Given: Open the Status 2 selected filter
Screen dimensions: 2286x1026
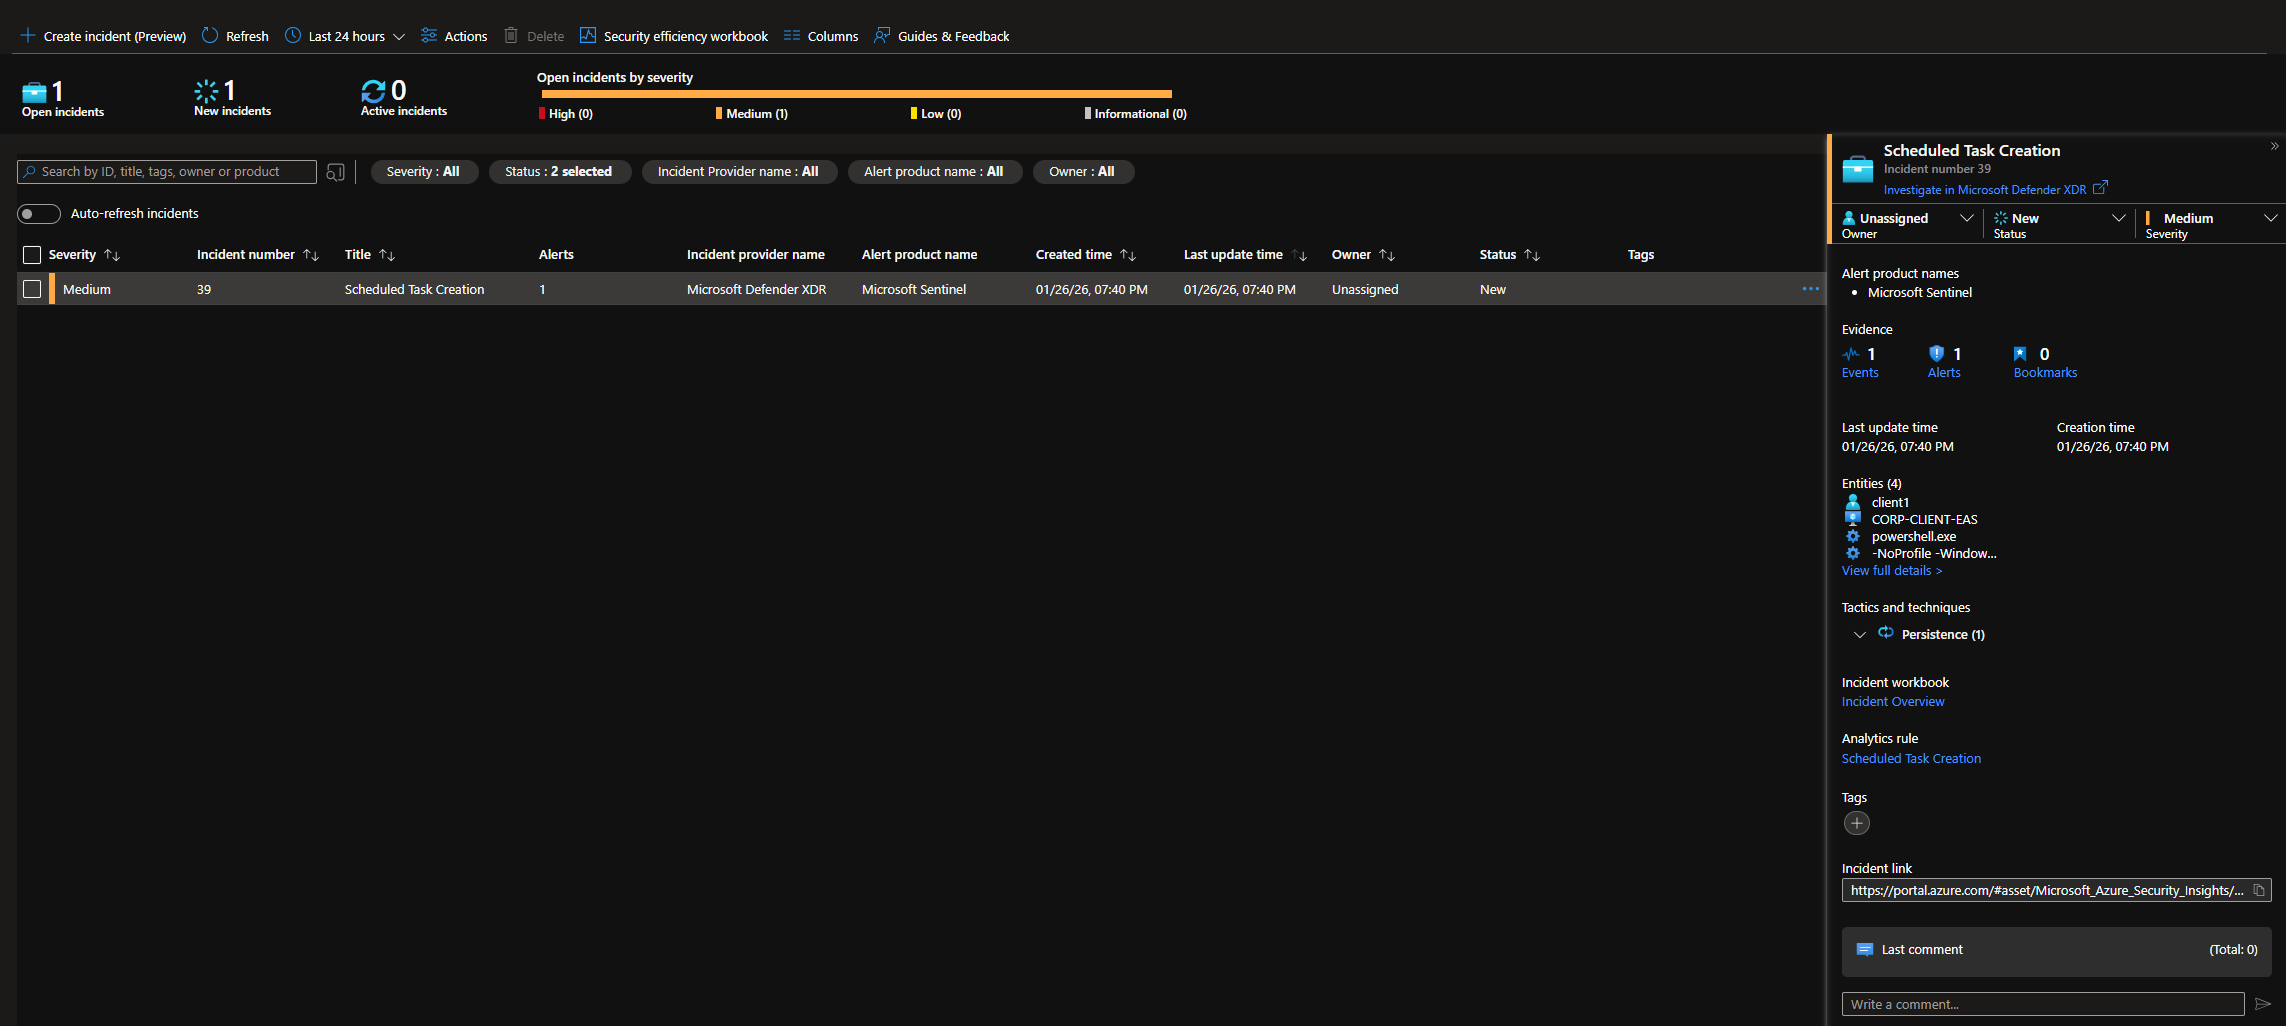Looking at the screenshot, I should (559, 172).
